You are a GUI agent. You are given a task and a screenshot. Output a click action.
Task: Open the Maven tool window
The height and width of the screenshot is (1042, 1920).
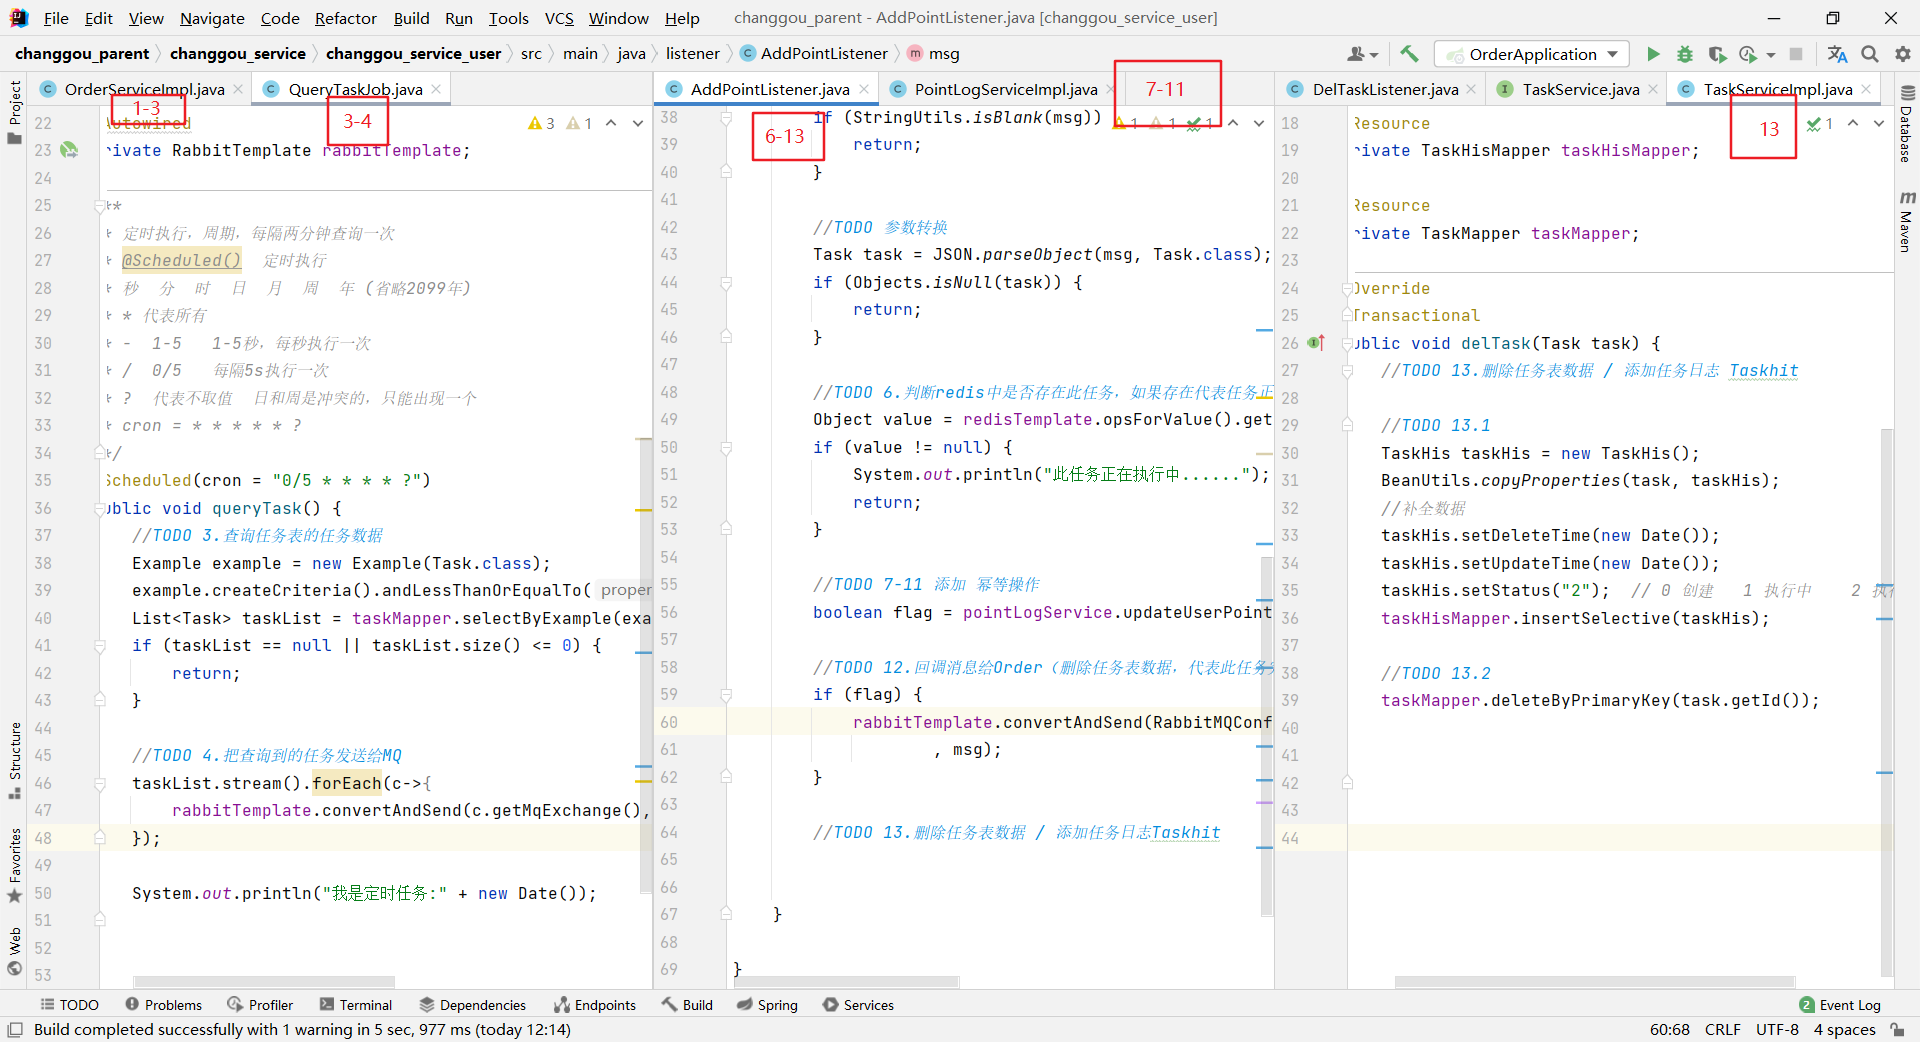tap(1906, 221)
